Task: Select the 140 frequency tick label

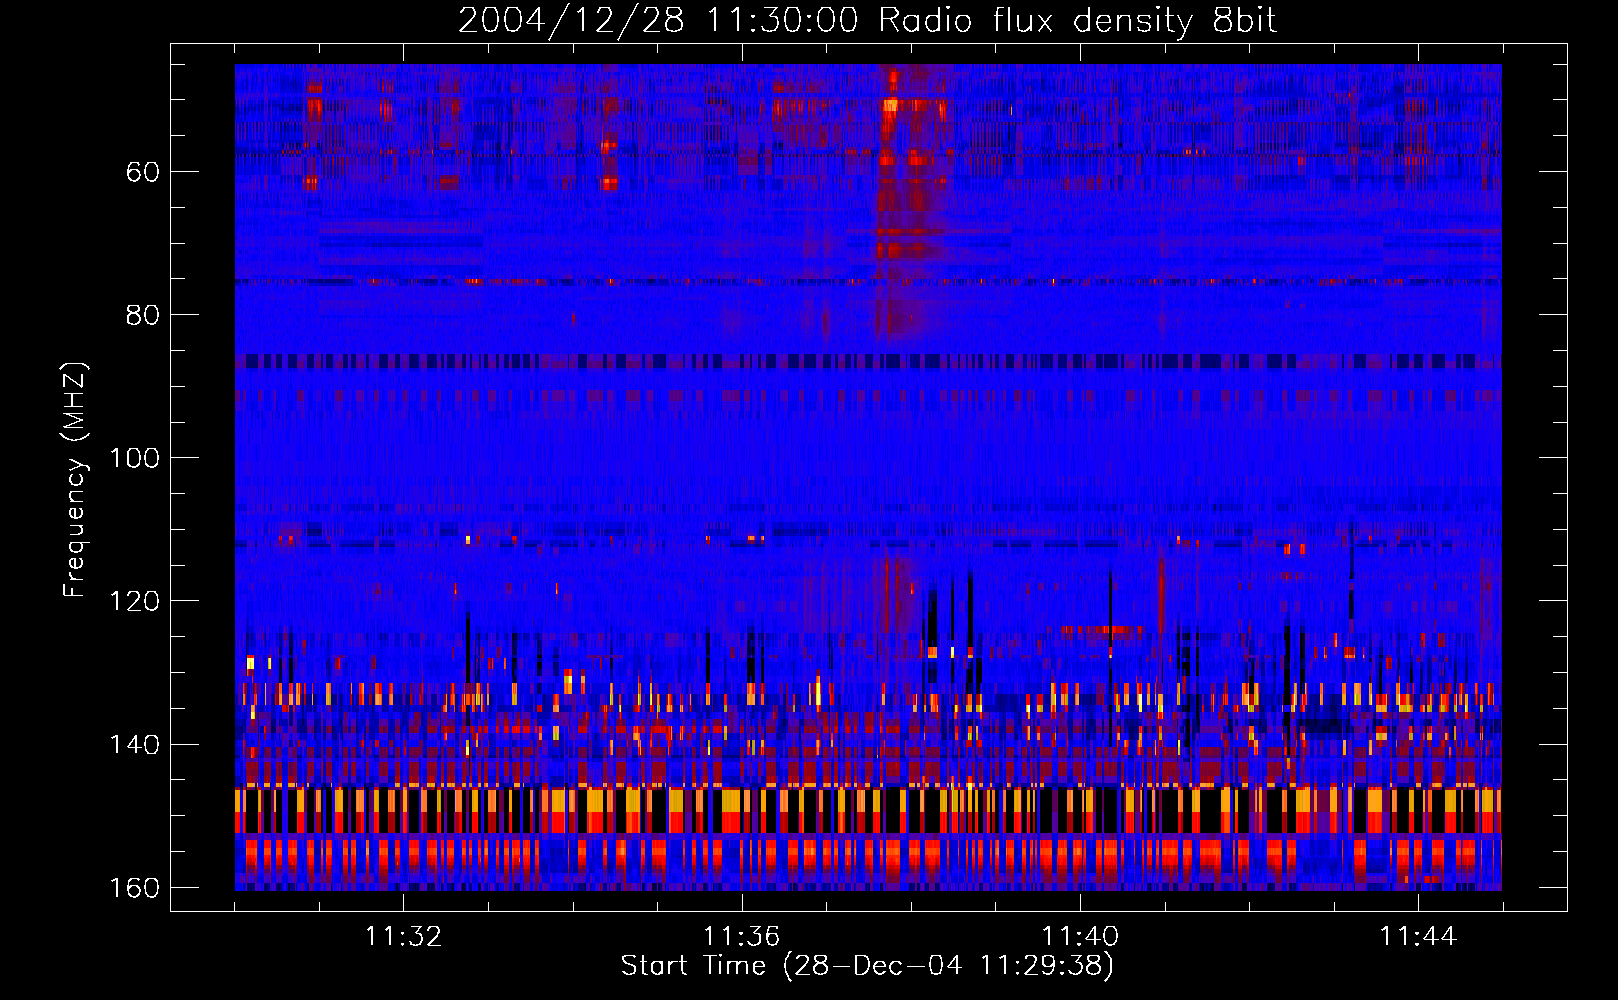Action: click(134, 745)
